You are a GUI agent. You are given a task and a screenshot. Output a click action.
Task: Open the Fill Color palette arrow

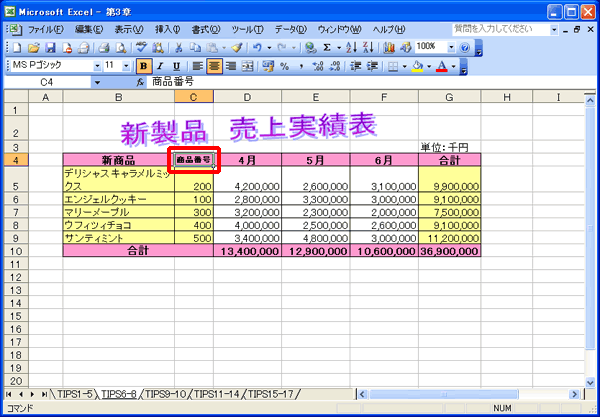click(x=429, y=67)
